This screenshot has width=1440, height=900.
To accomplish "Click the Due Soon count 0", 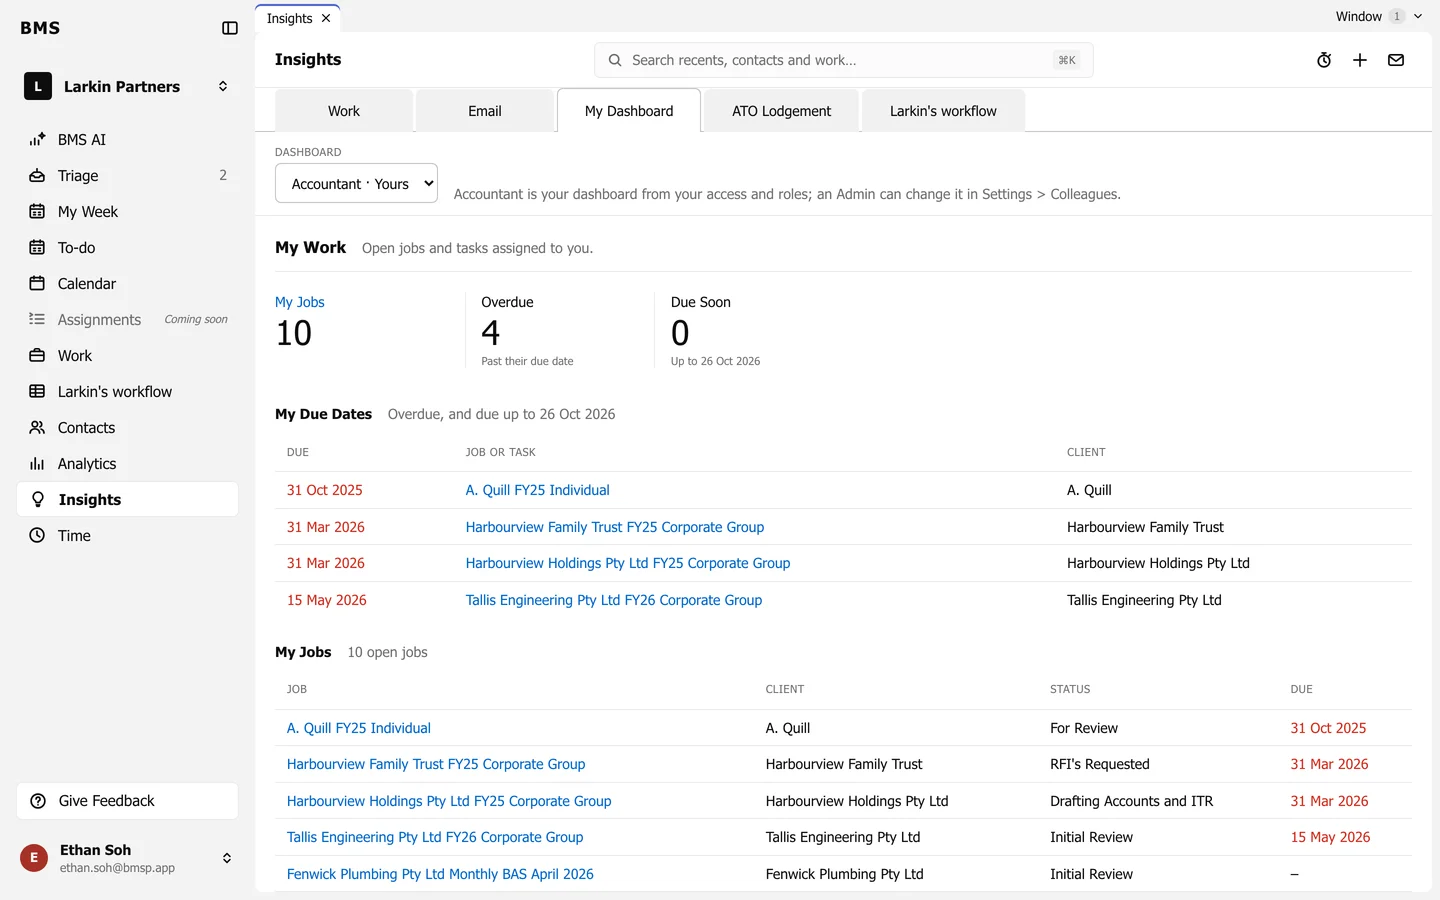I will click(680, 332).
